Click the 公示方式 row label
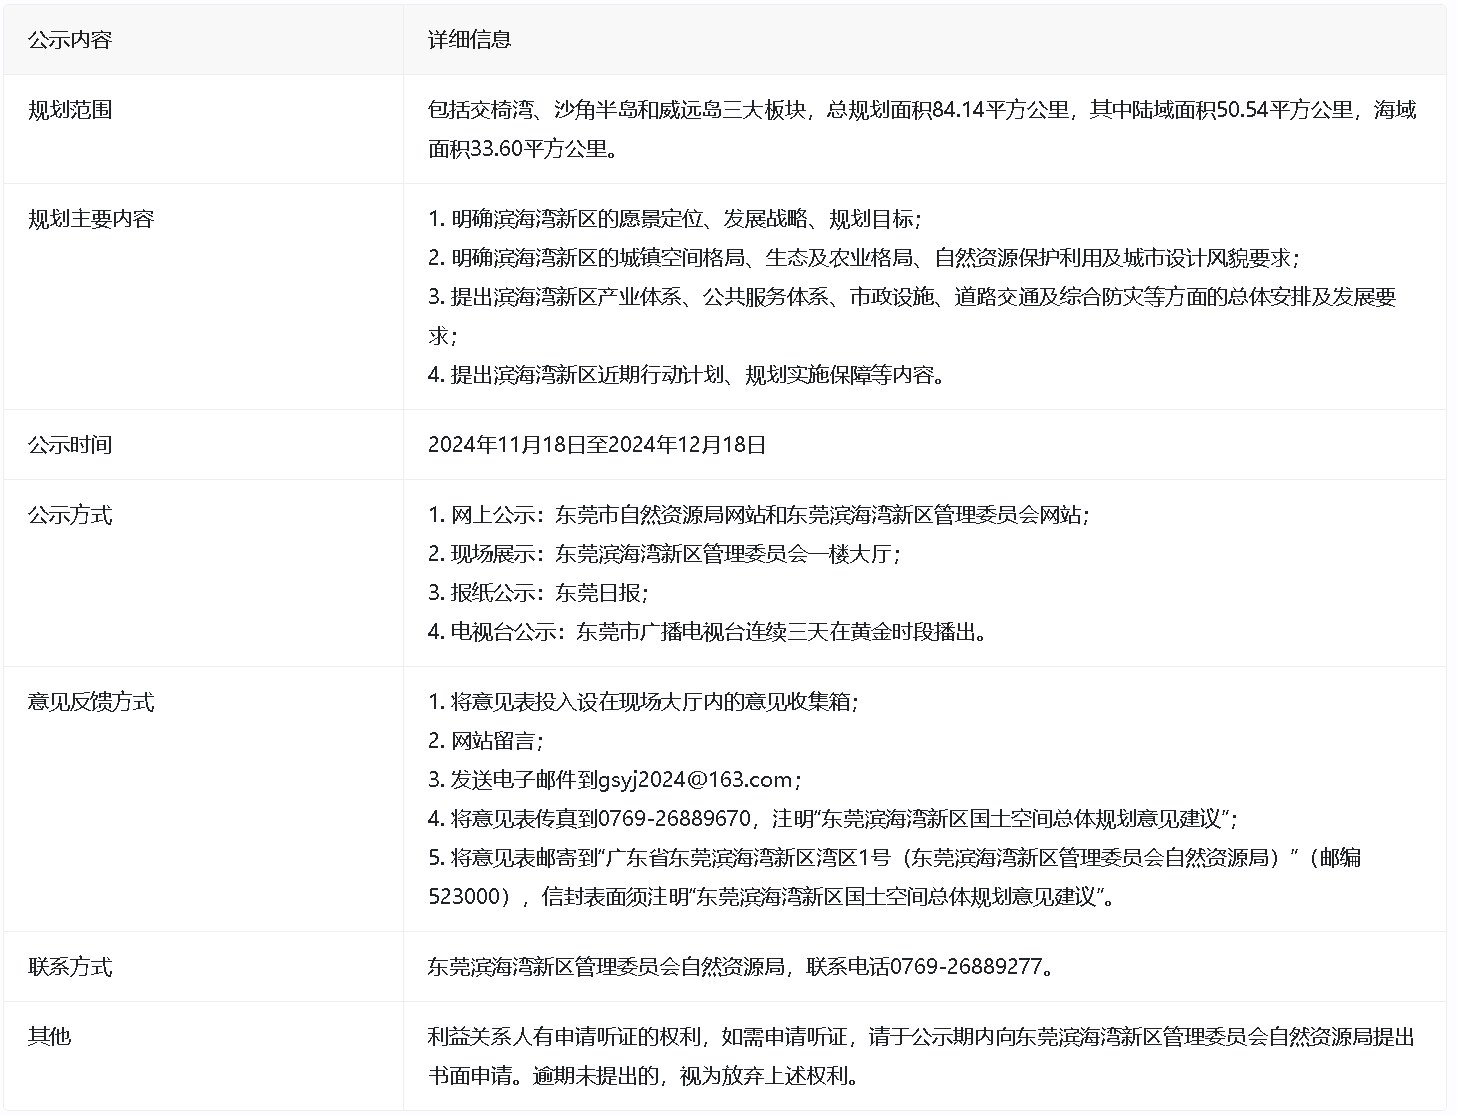The width and height of the screenshot is (1457, 1116). [69, 515]
